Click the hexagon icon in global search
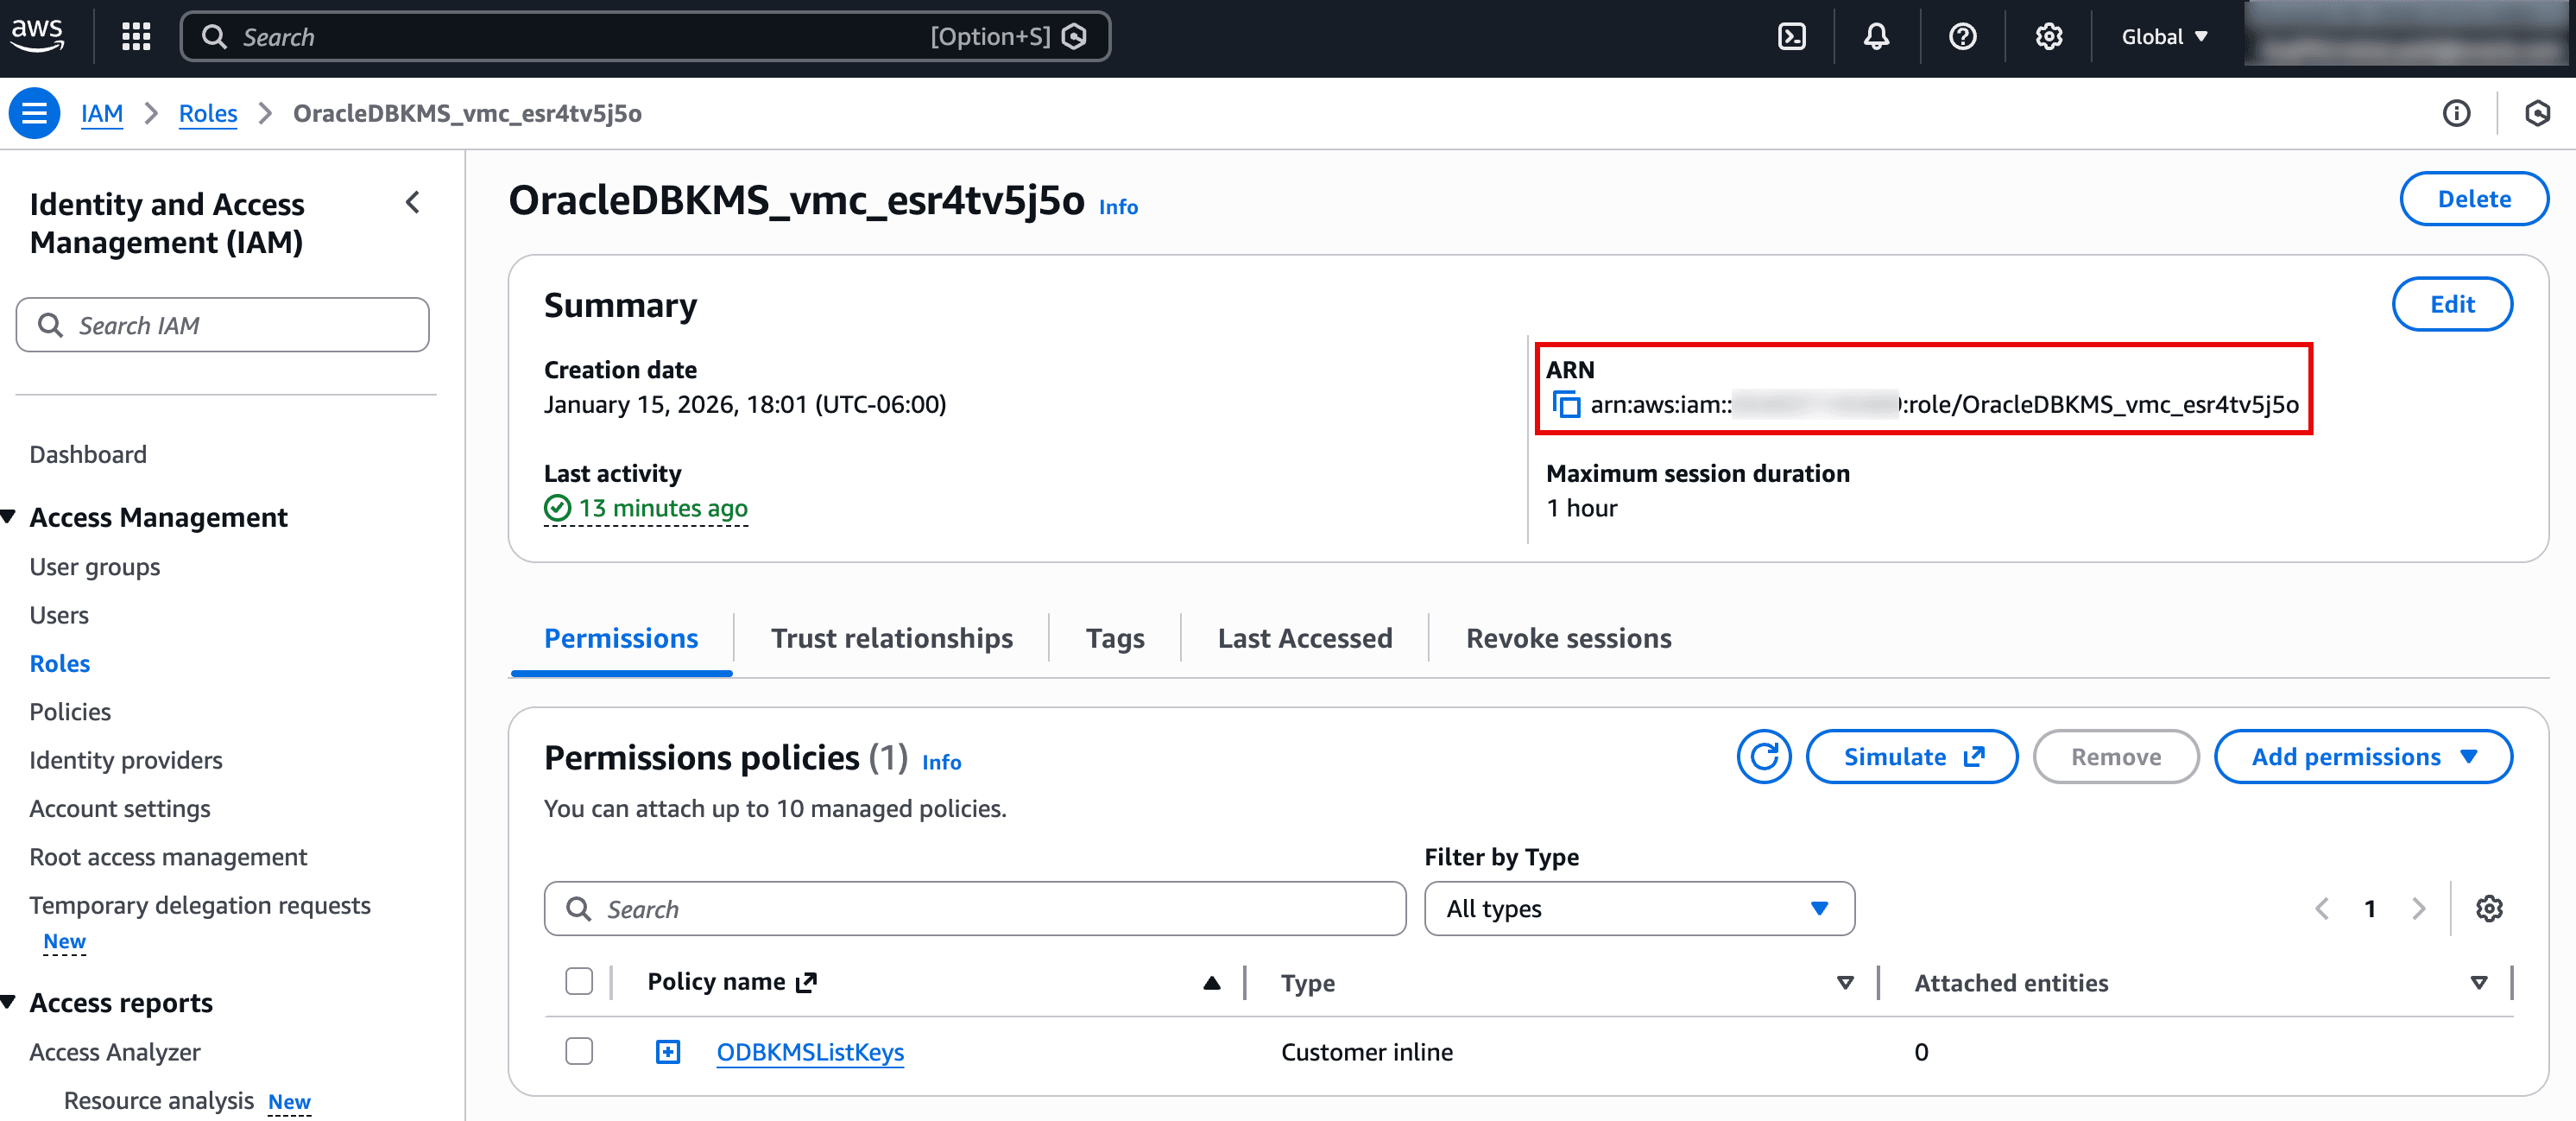Screen dimensions: 2576x1121 coord(1074,37)
